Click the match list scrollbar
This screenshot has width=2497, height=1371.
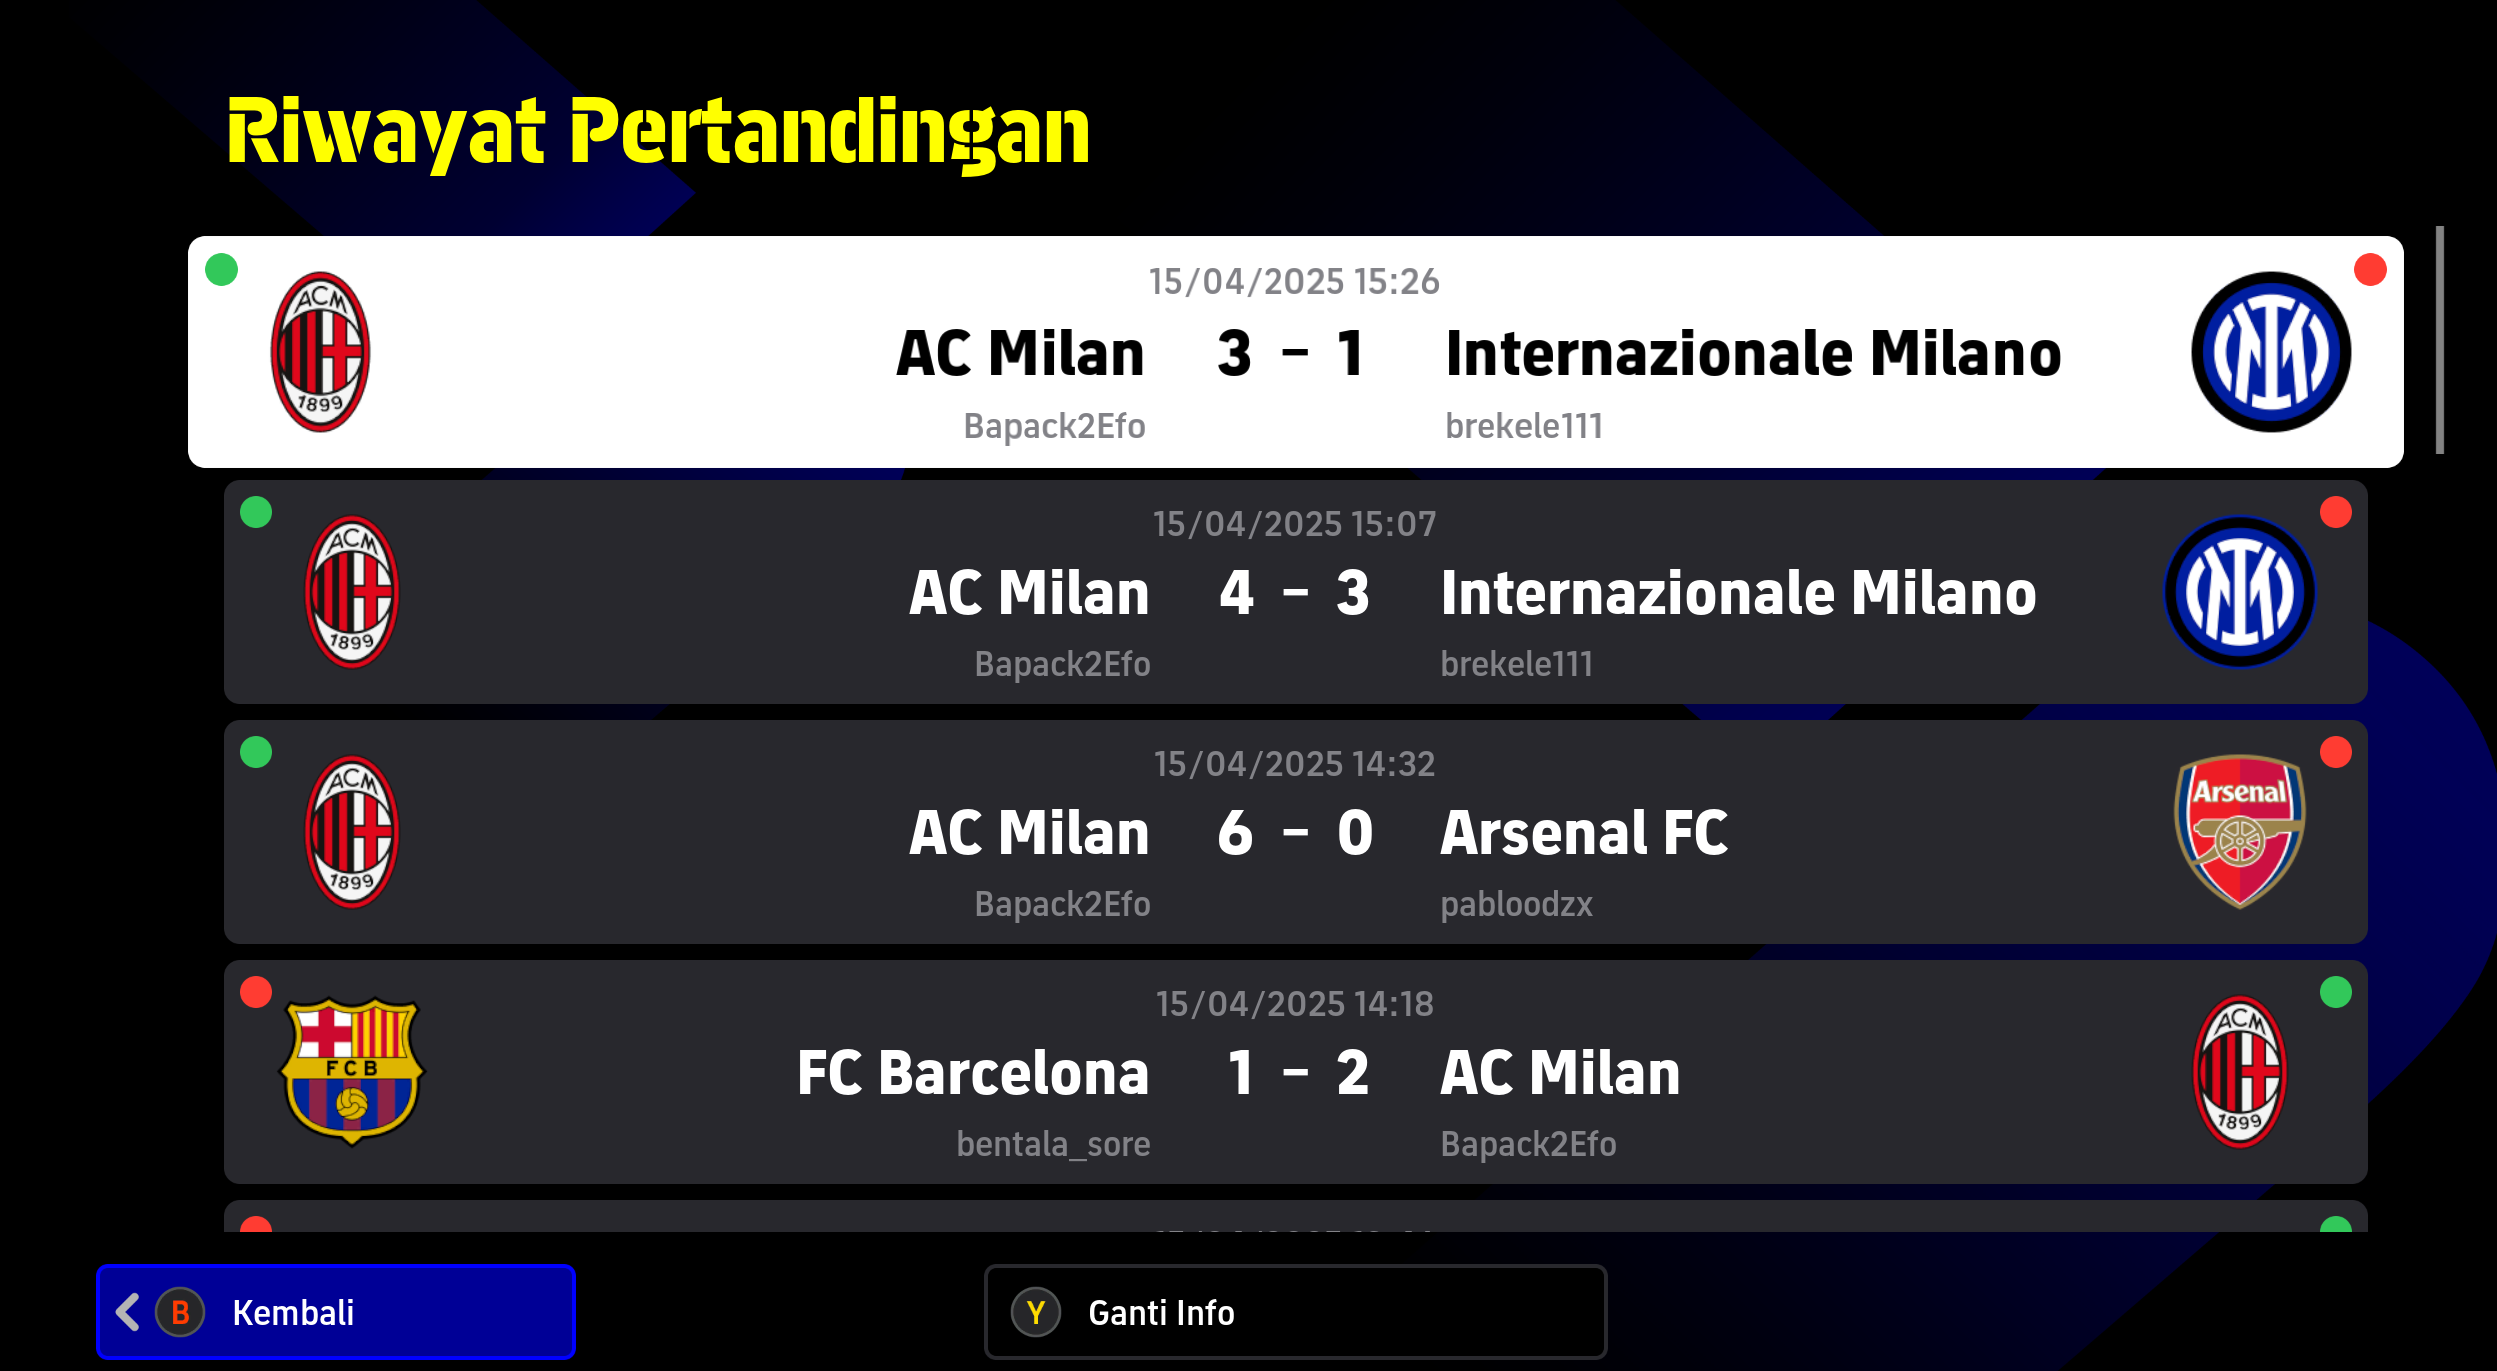coord(2440,340)
